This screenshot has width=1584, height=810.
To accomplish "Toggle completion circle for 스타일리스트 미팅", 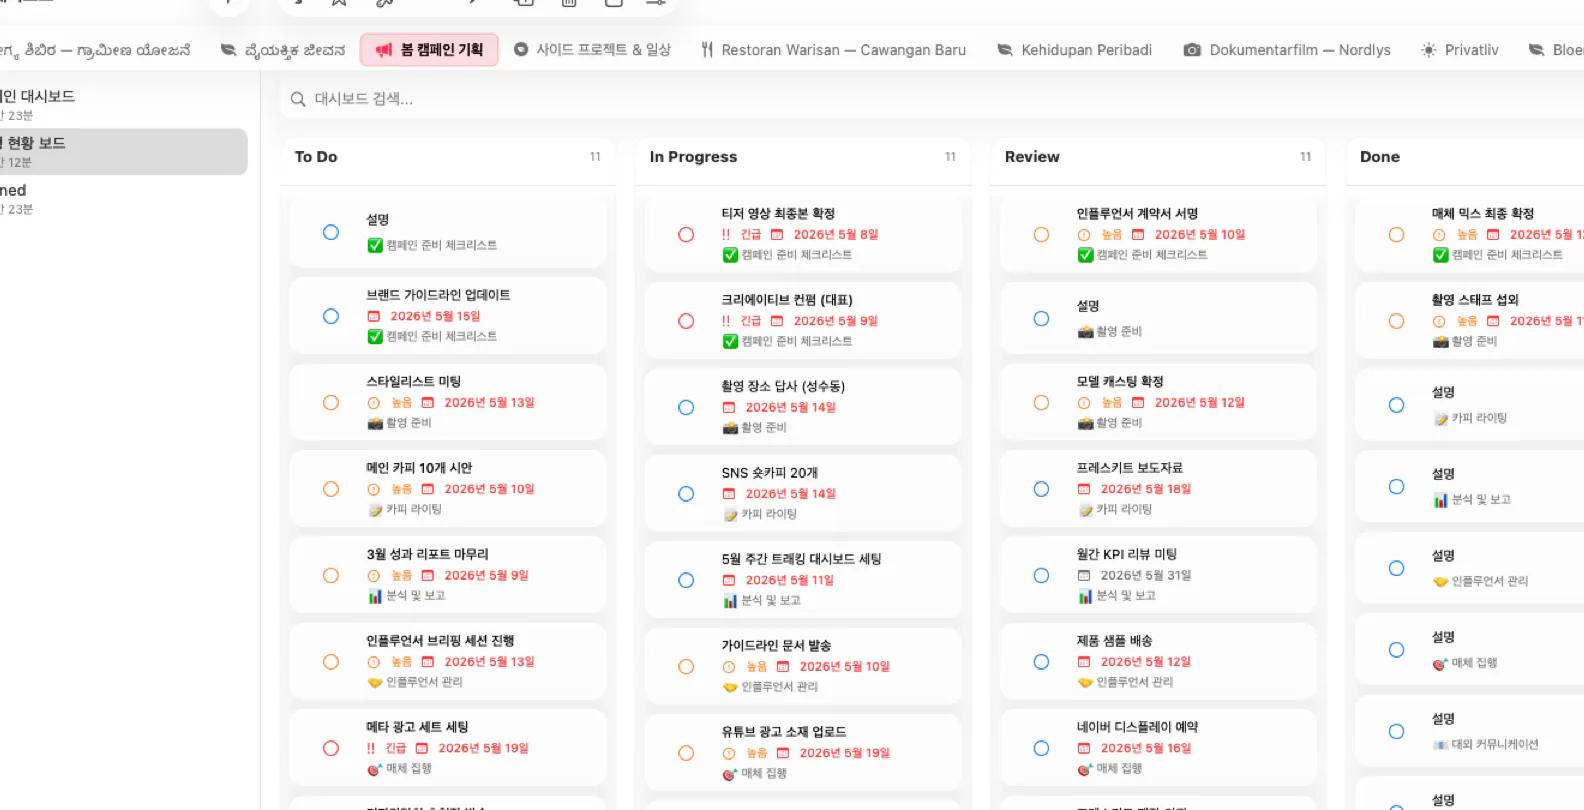I will (x=331, y=403).
